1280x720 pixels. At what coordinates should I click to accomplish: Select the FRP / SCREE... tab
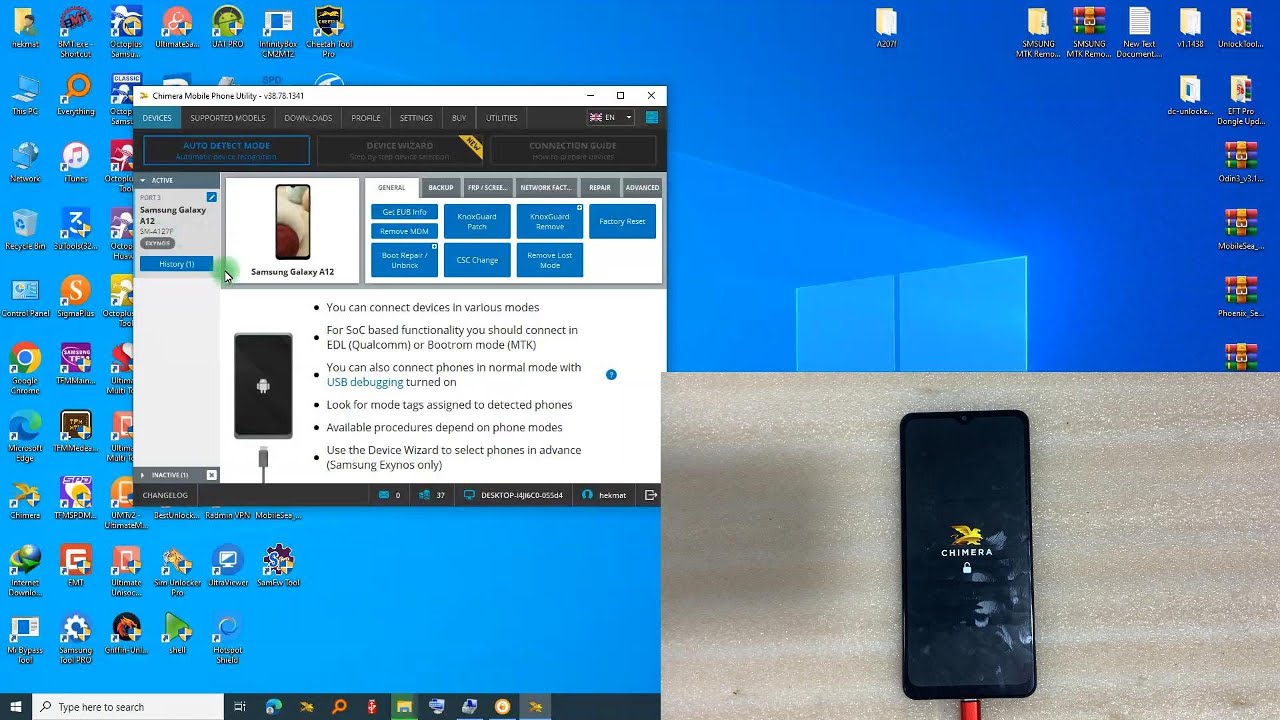pos(488,187)
